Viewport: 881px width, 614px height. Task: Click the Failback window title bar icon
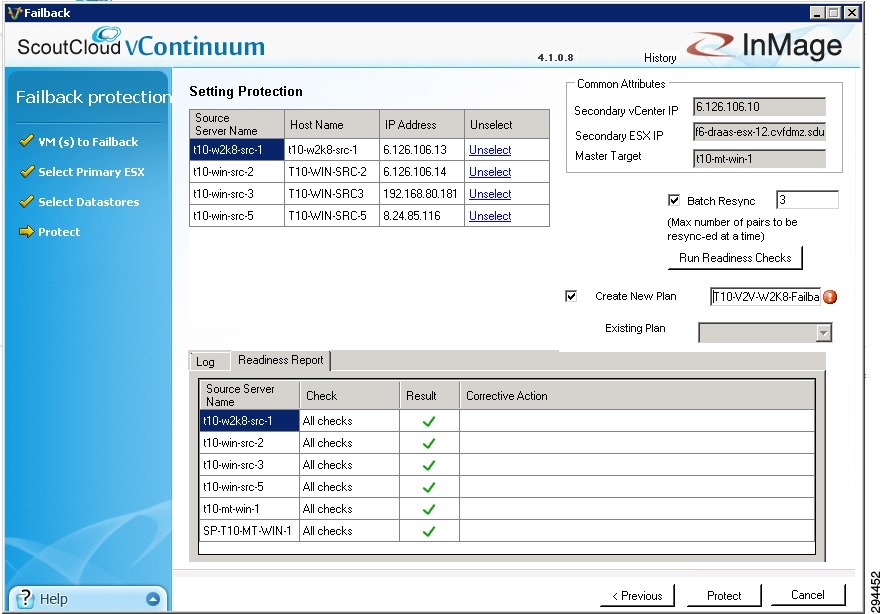coord(15,12)
